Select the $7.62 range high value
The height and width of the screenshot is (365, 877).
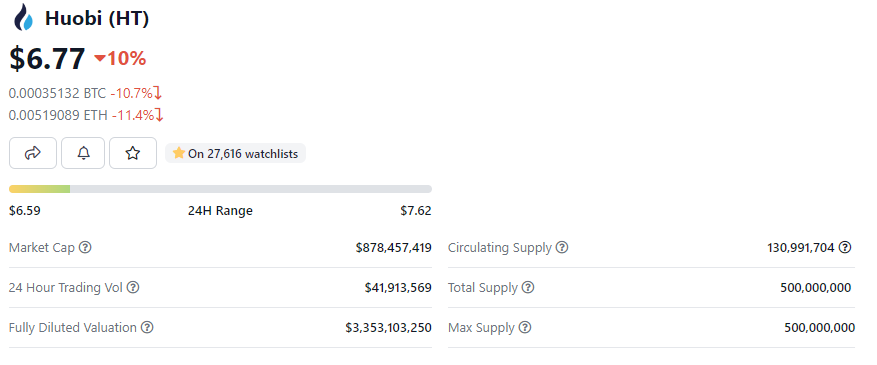tap(416, 211)
